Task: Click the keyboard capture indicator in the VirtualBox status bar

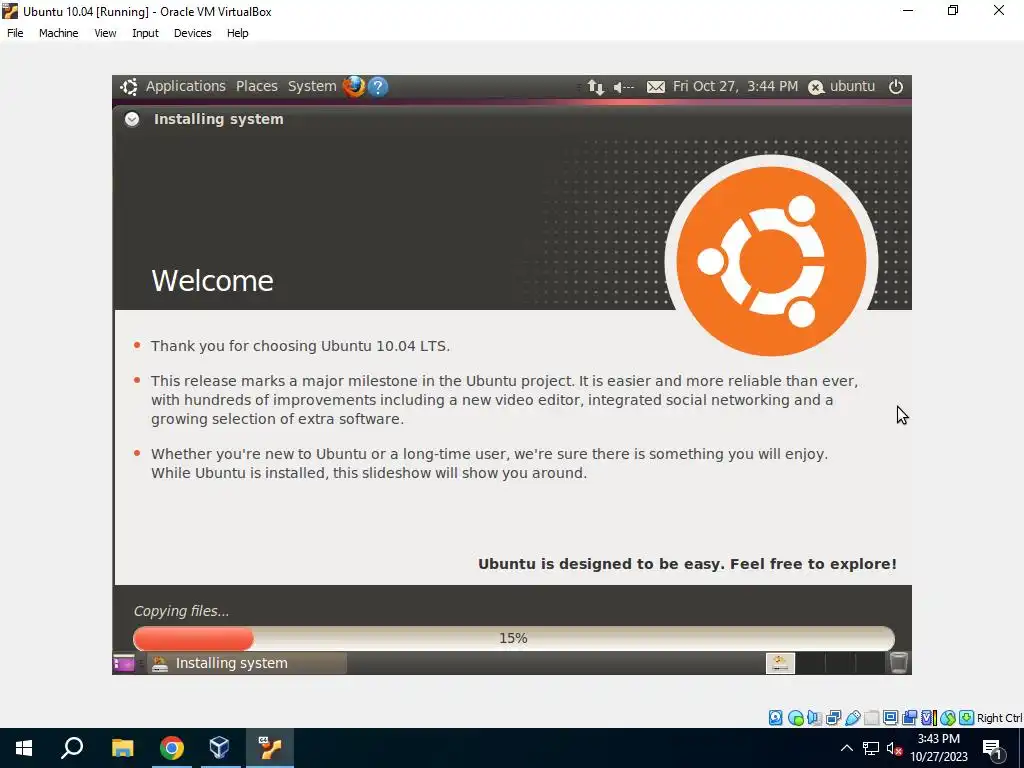Action: pyautogui.click(x=967, y=718)
